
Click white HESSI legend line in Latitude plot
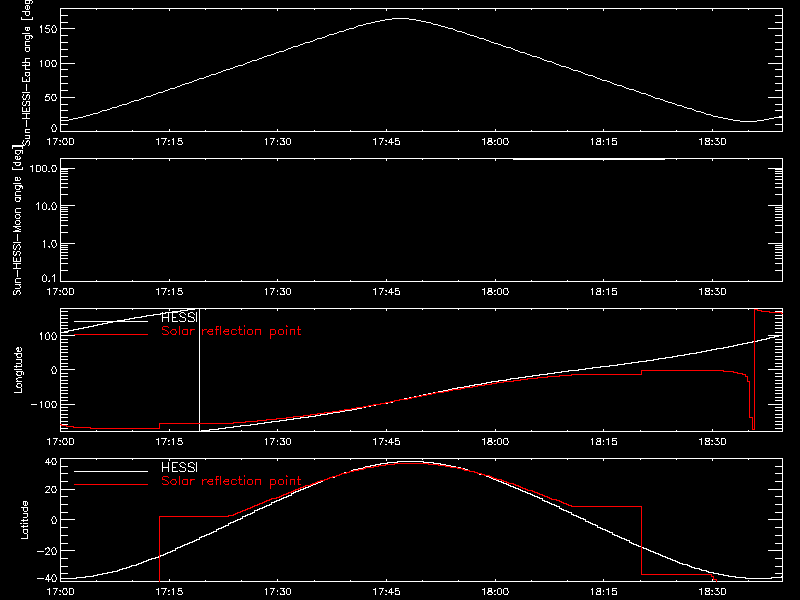pos(111,471)
